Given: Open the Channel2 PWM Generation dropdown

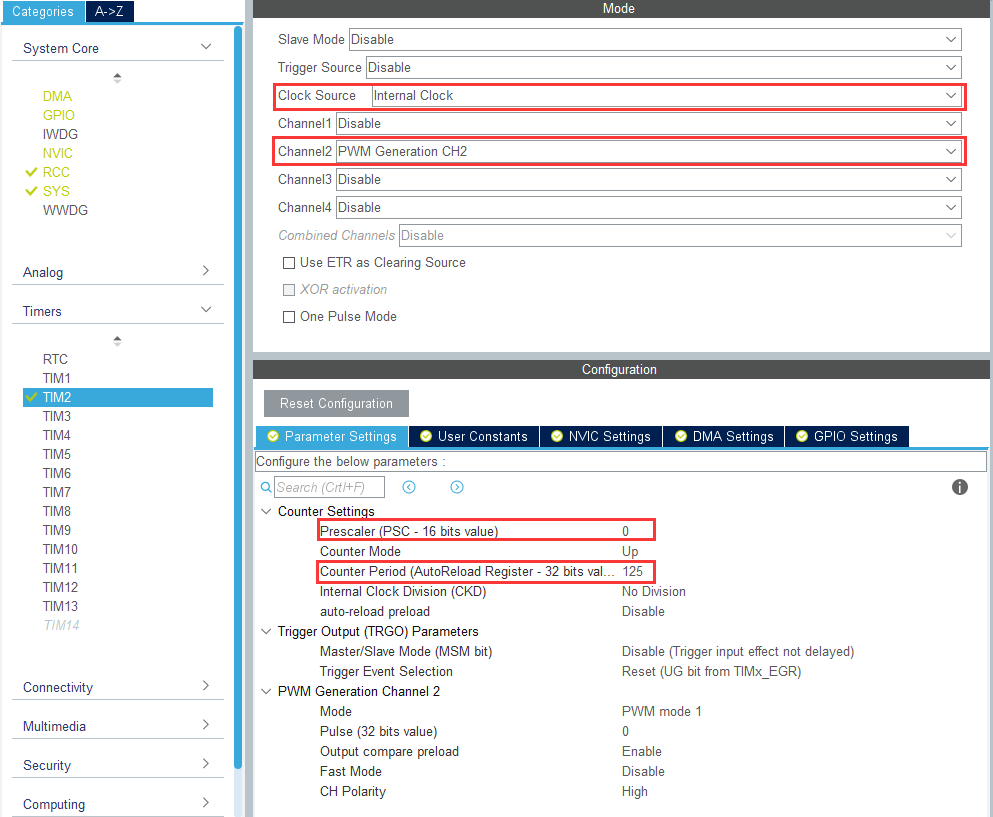Looking at the screenshot, I should click(x=648, y=151).
